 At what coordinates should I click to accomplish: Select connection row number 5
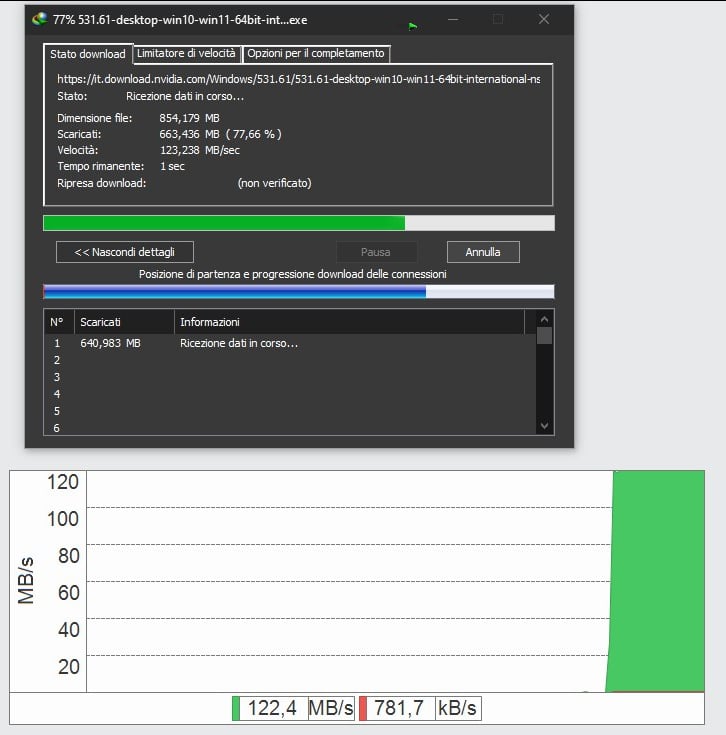click(290, 411)
